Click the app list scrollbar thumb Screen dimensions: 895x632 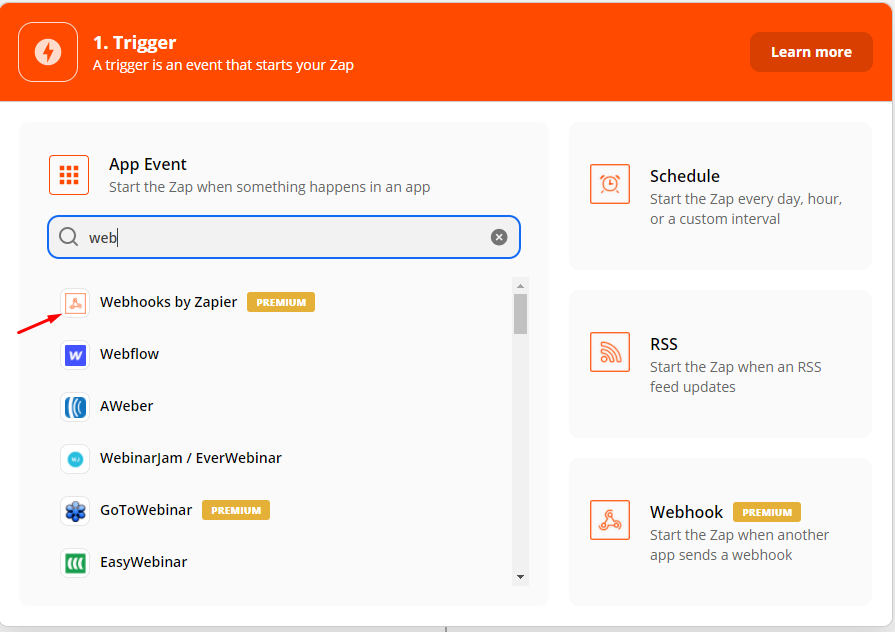point(520,313)
